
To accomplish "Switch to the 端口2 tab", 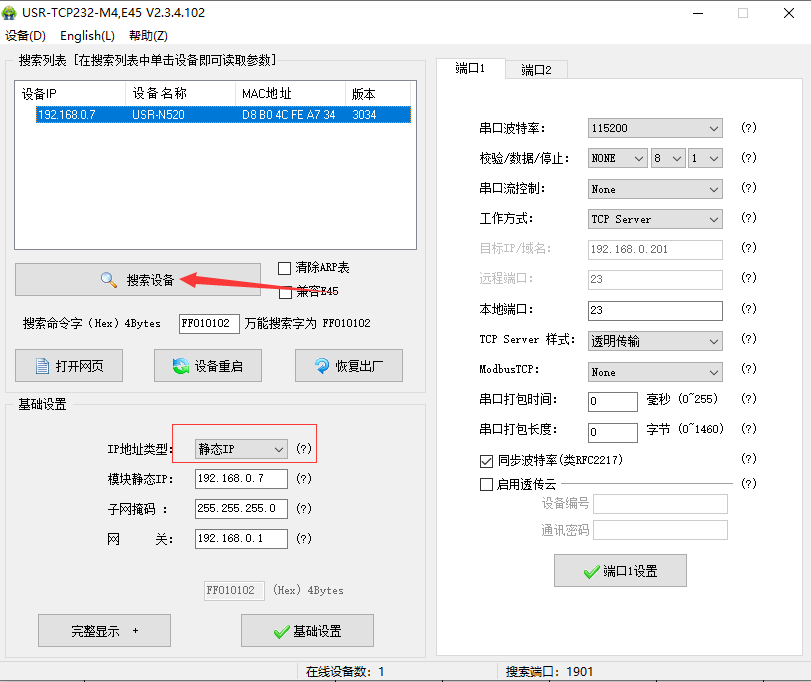I will pos(536,69).
